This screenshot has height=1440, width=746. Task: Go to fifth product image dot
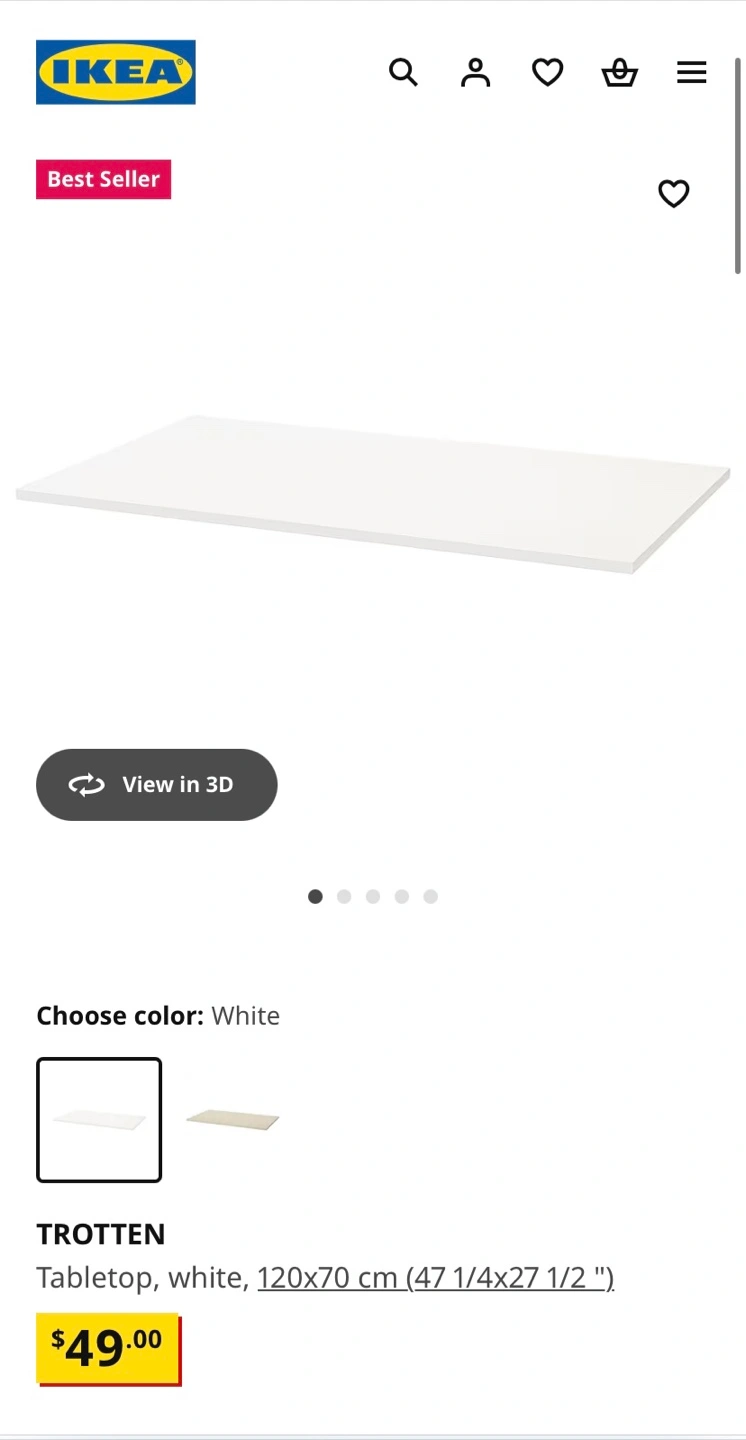coord(431,897)
